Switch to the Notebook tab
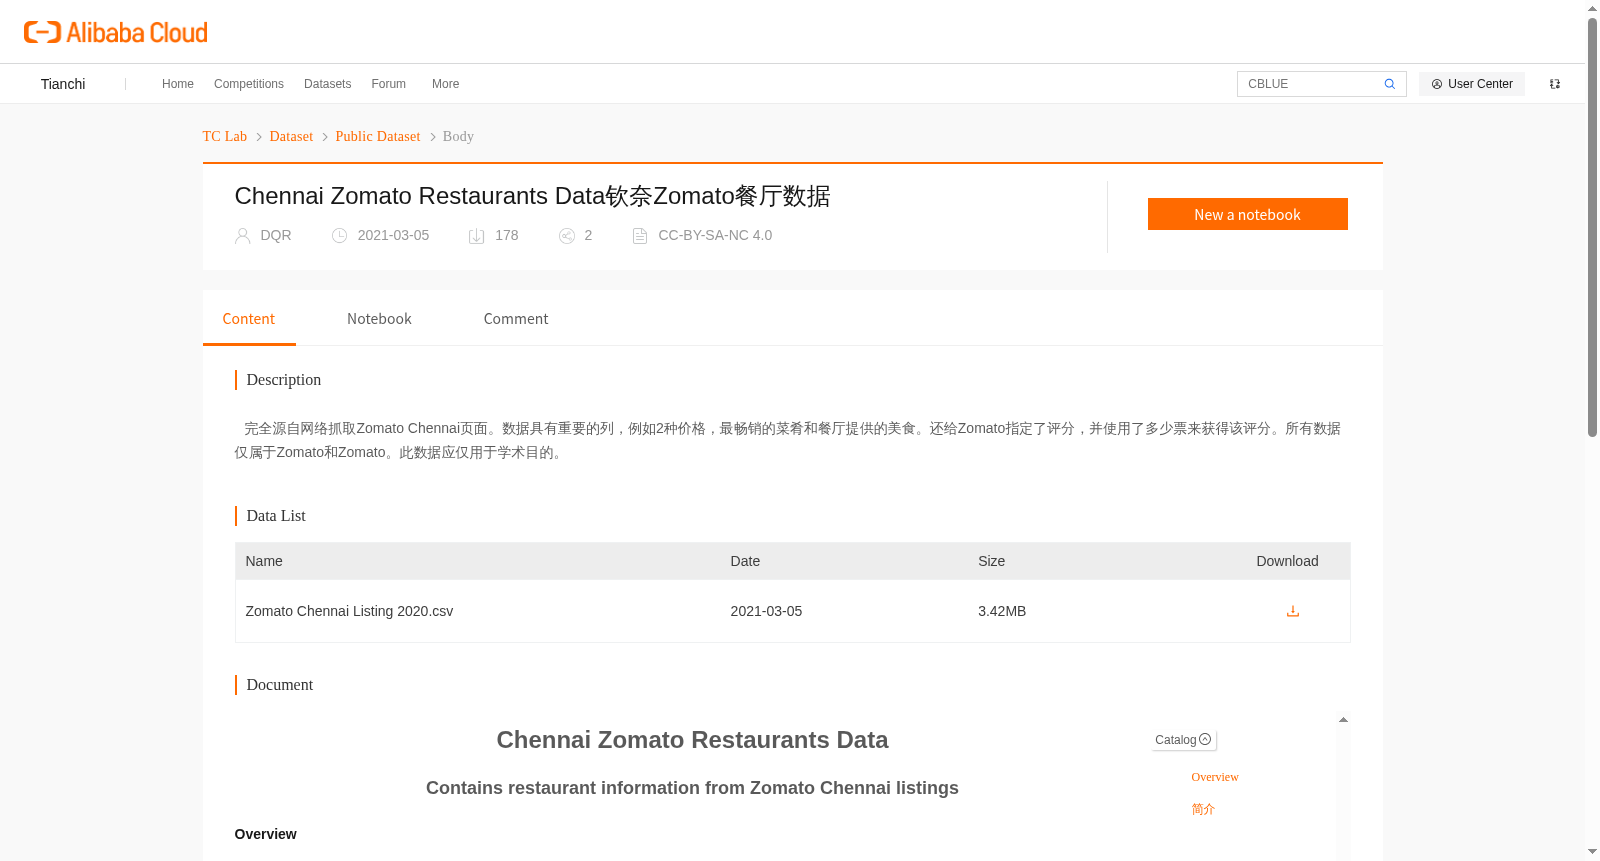 click(379, 319)
